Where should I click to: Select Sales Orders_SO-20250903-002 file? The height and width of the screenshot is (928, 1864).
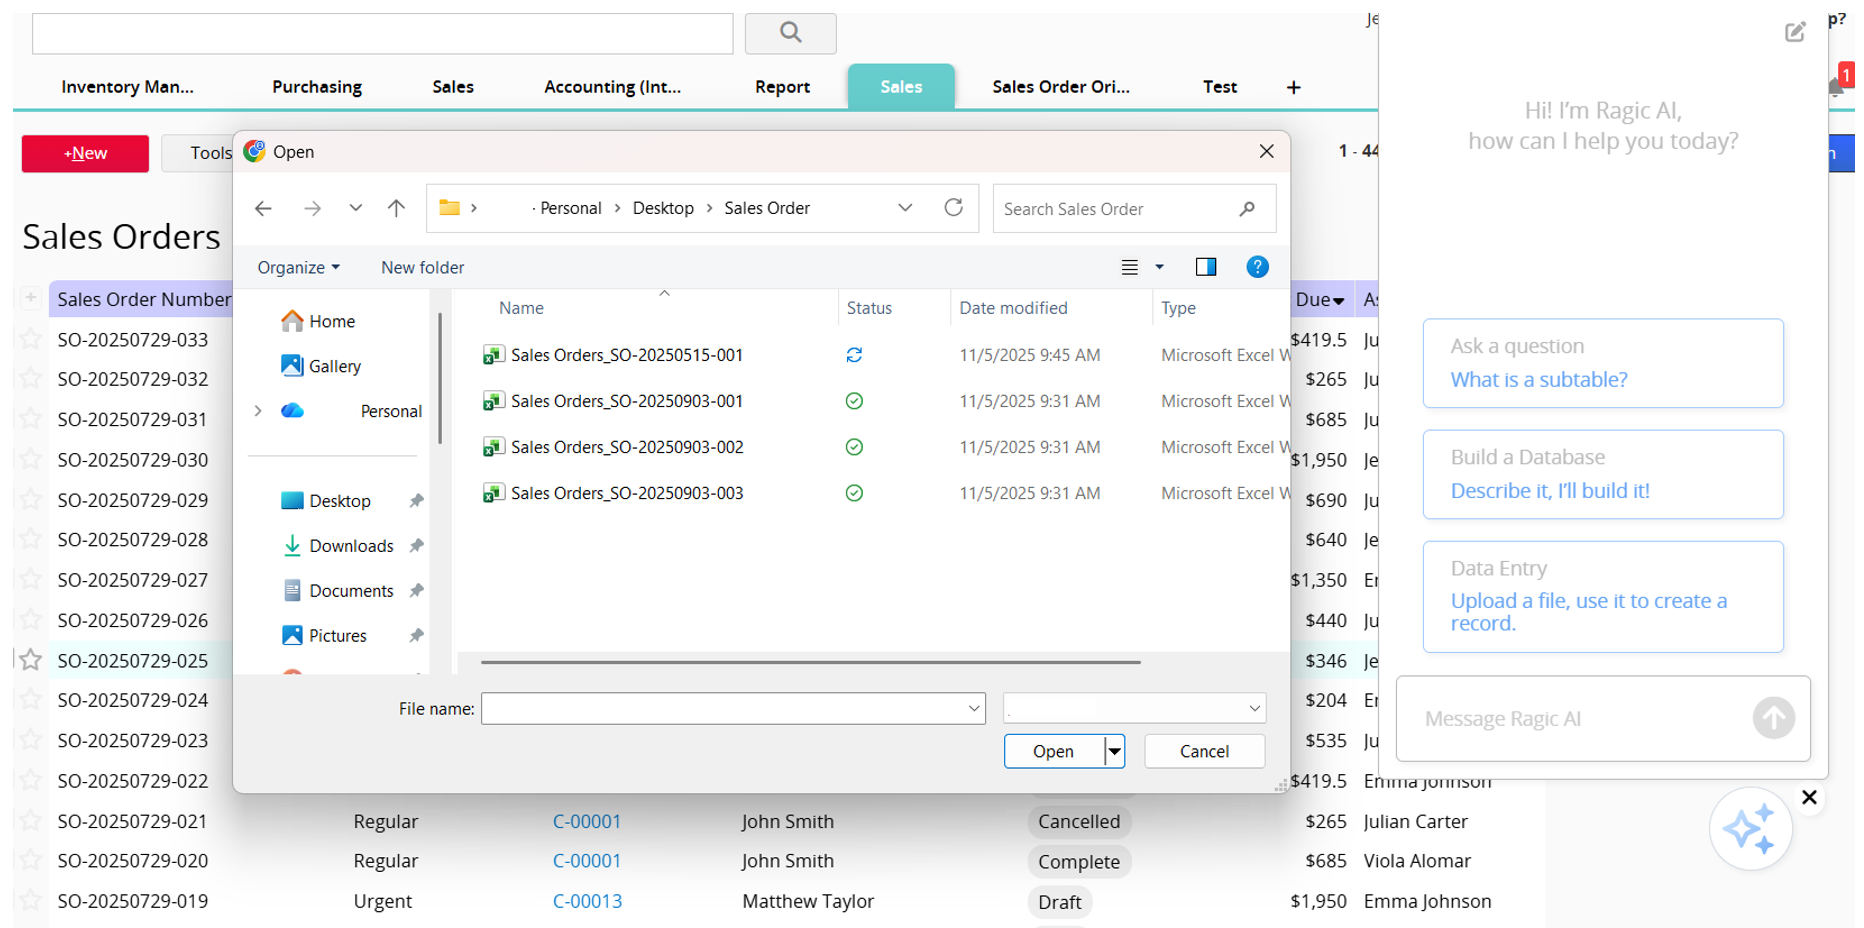coord(627,447)
